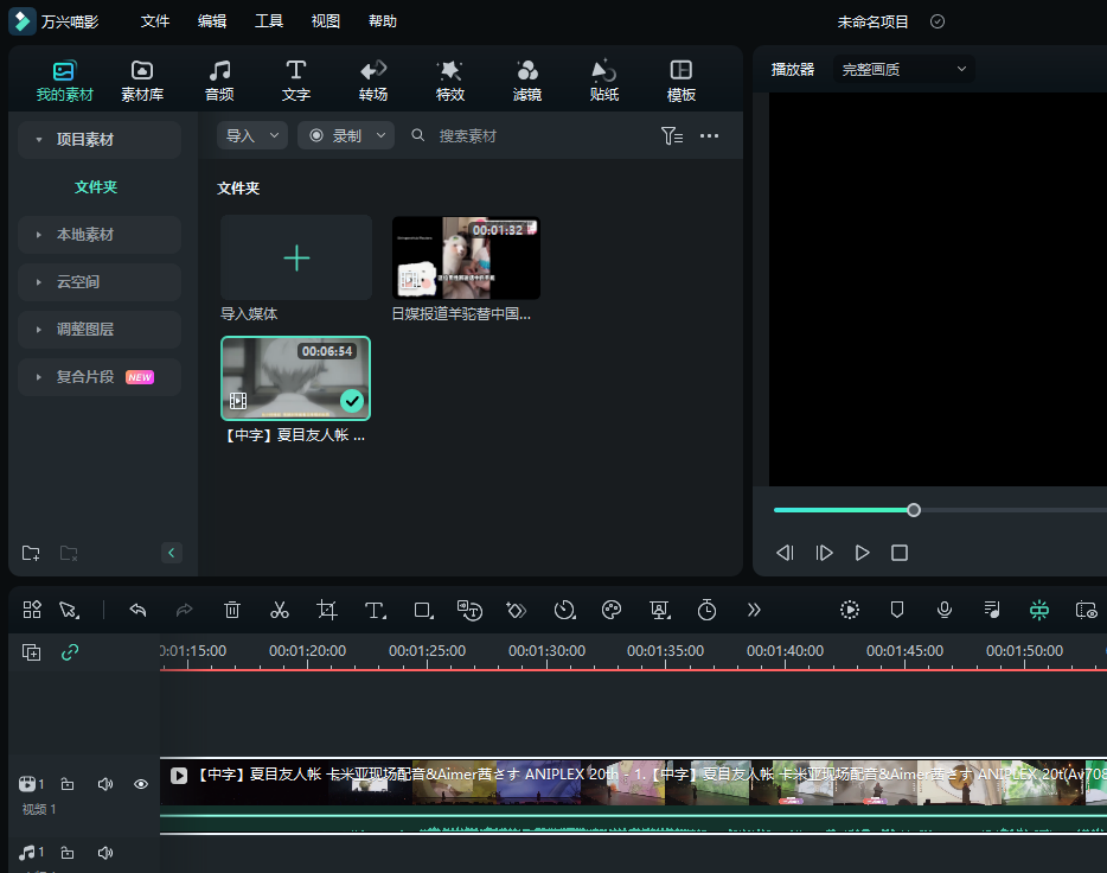The height and width of the screenshot is (873, 1108).
Task: Hide video track 1 with eye icon
Action: (x=141, y=784)
